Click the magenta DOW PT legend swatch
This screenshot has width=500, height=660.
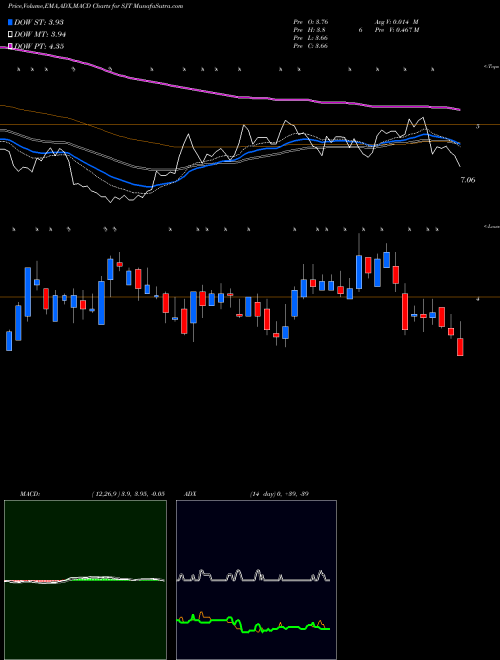[11, 46]
